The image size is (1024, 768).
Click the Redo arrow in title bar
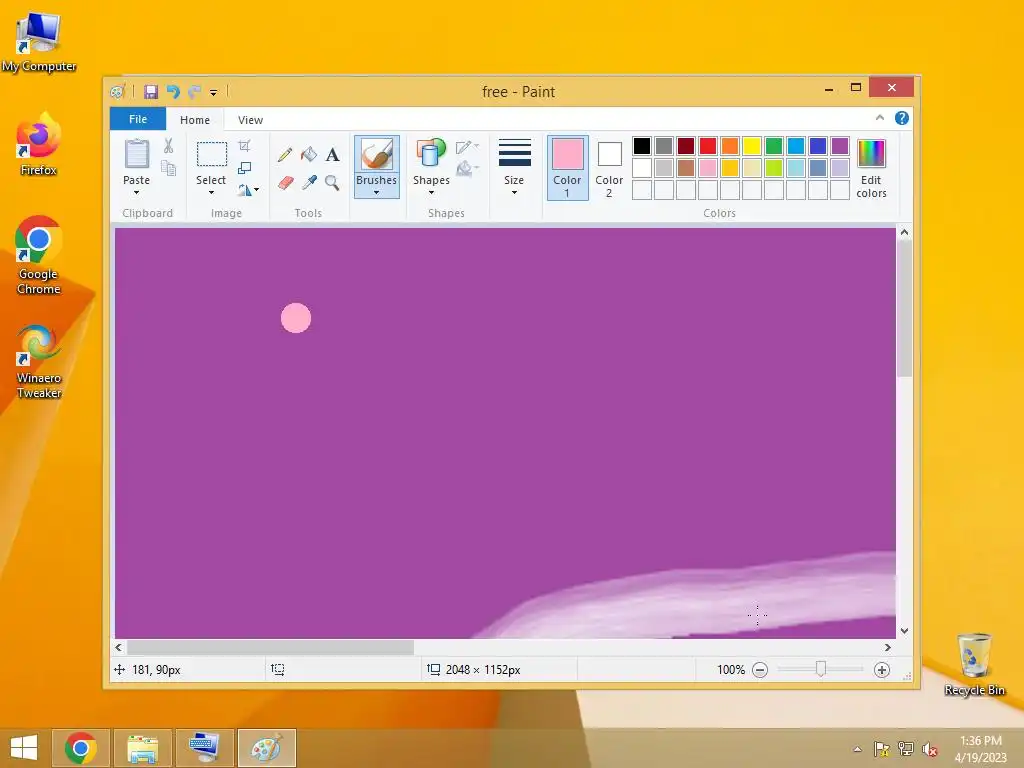[195, 92]
